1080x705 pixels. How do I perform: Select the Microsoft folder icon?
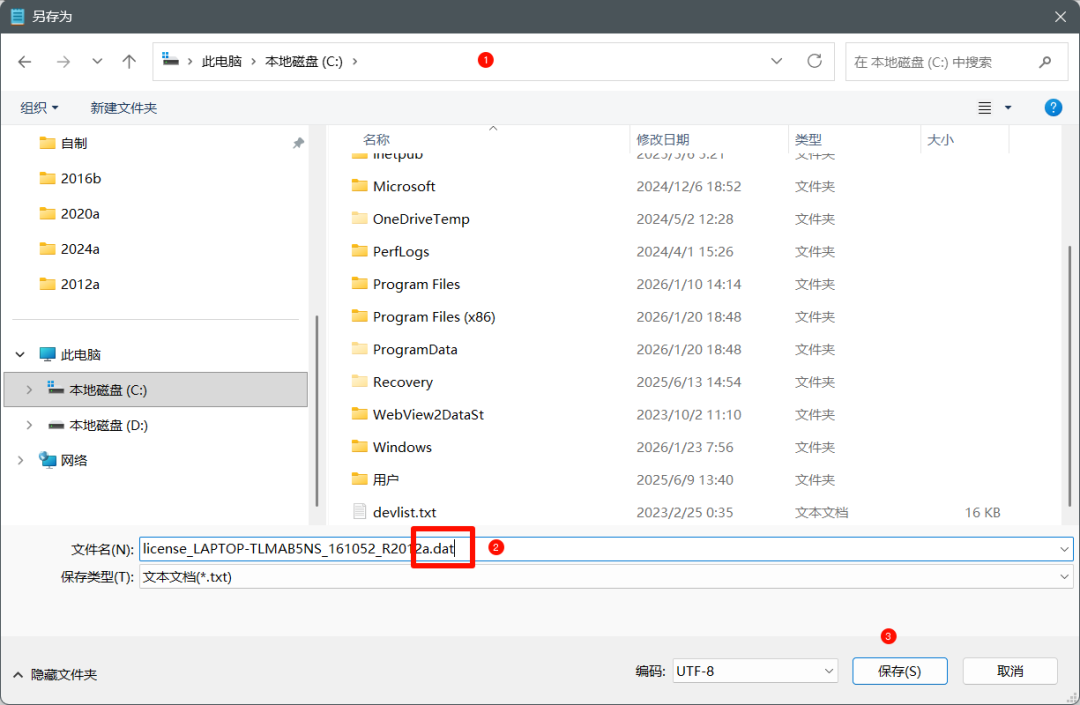pos(360,186)
